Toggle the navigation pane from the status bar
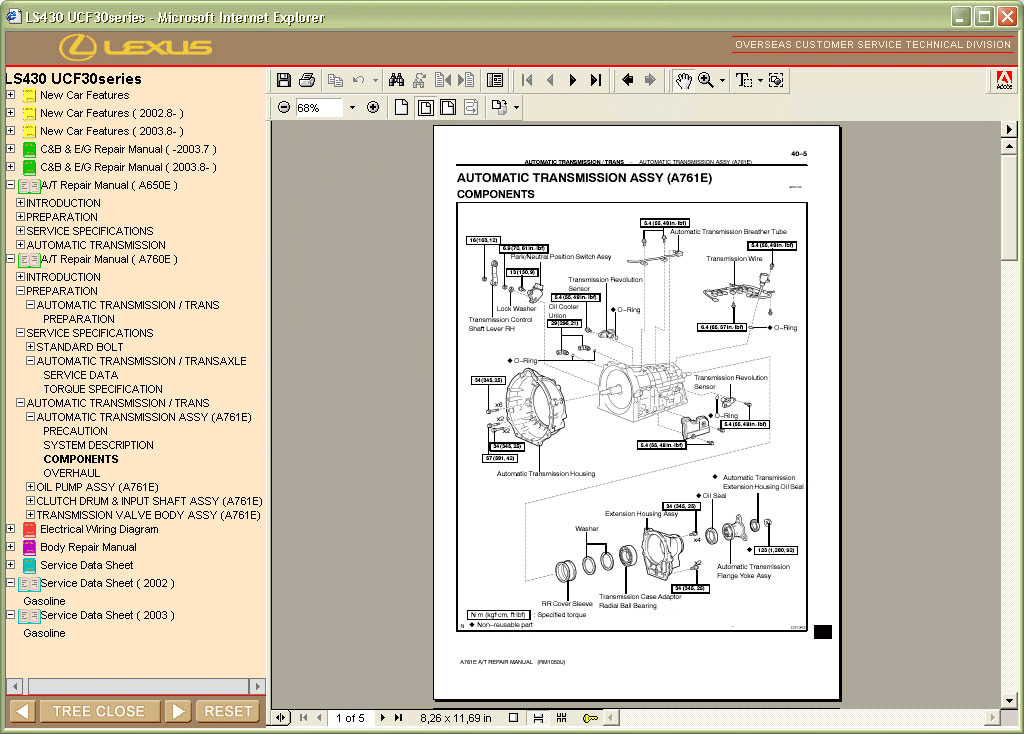 [x=281, y=718]
